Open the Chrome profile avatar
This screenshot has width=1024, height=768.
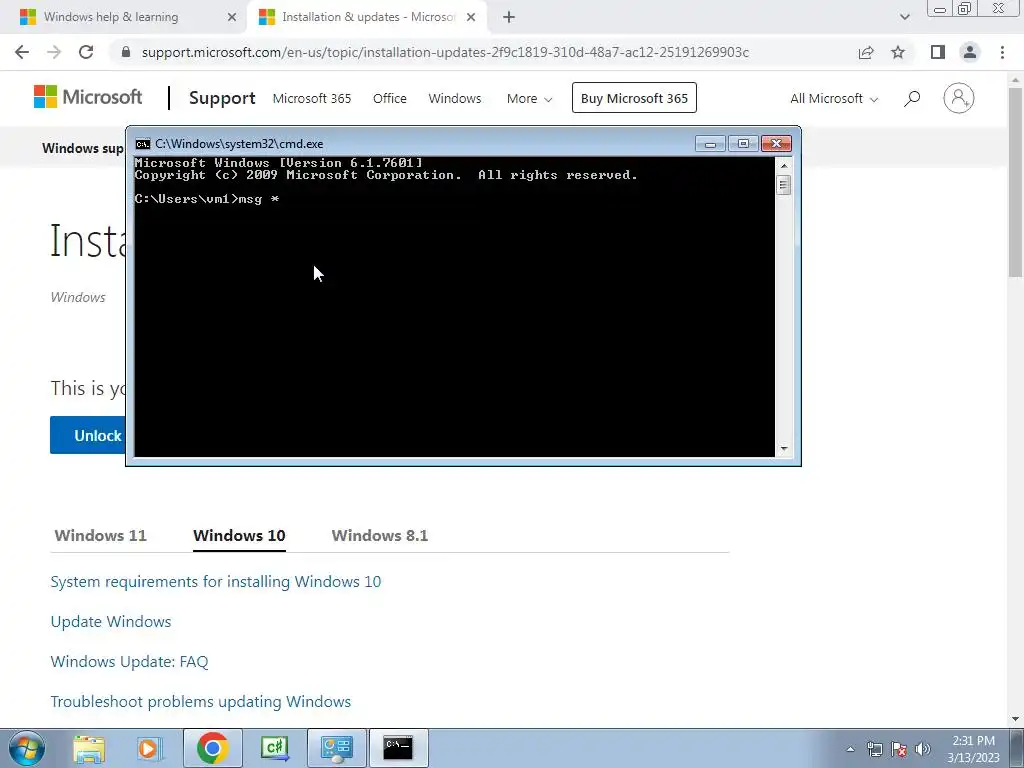[970, 52]
